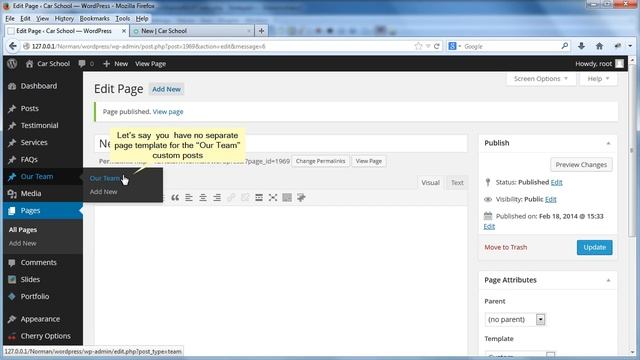Choose Add New in Our Team flyout
This screenshot has height=360, width=640.
pyautogui.click(x=103, y=192)
